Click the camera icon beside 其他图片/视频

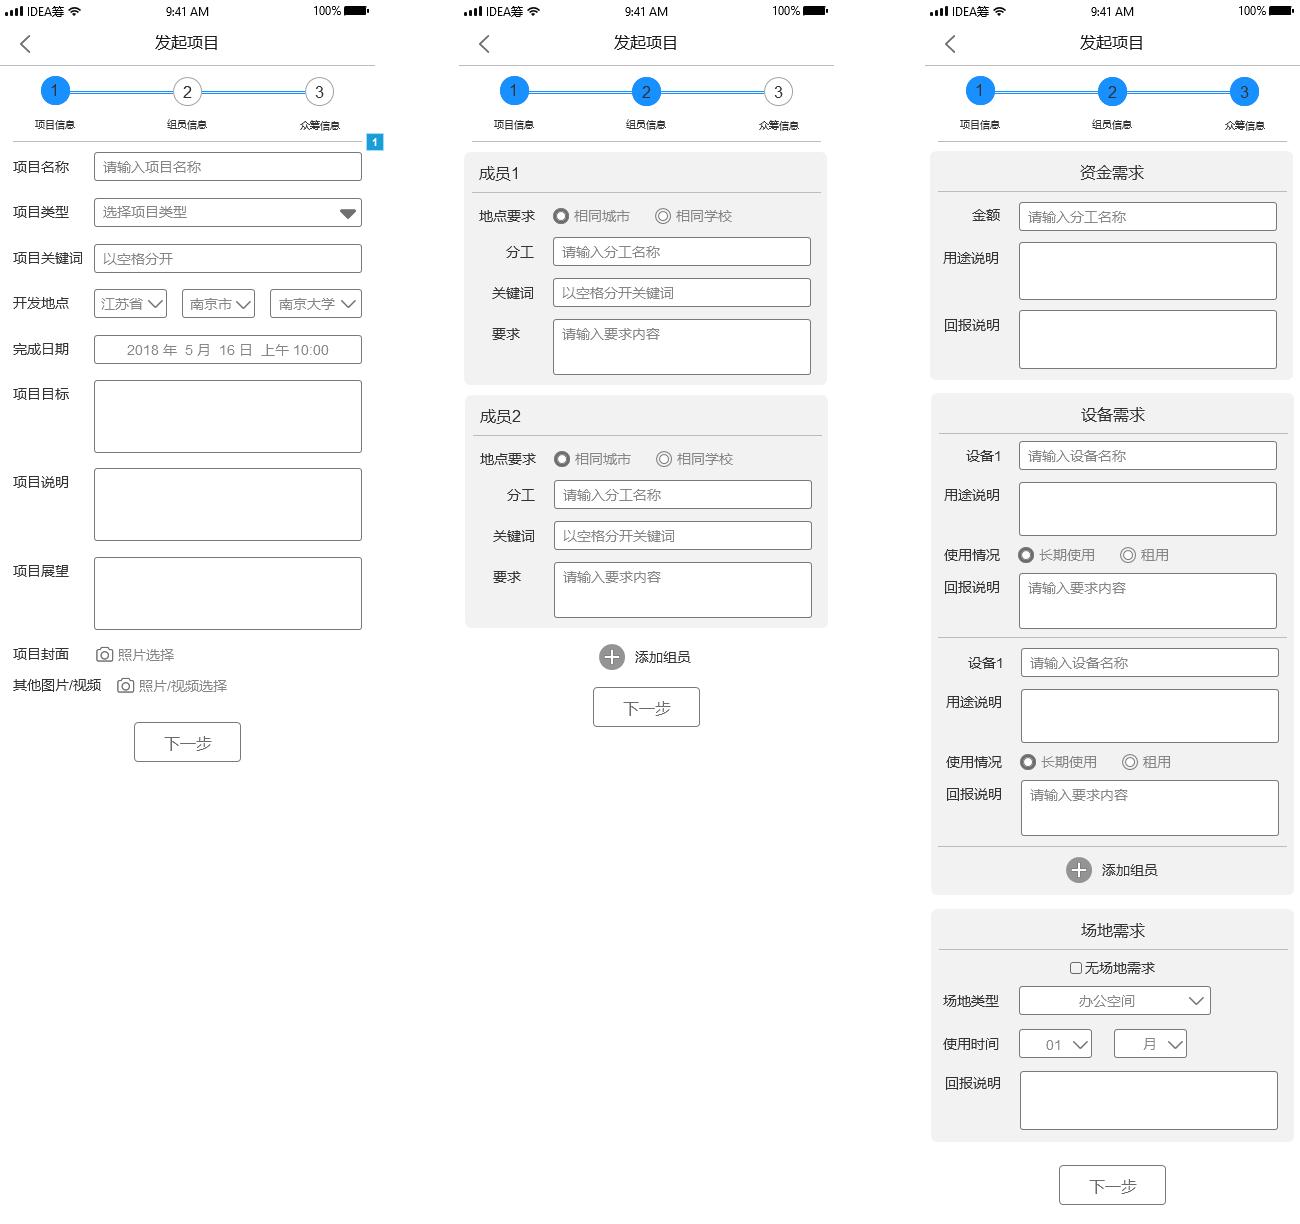pos(125,686)
